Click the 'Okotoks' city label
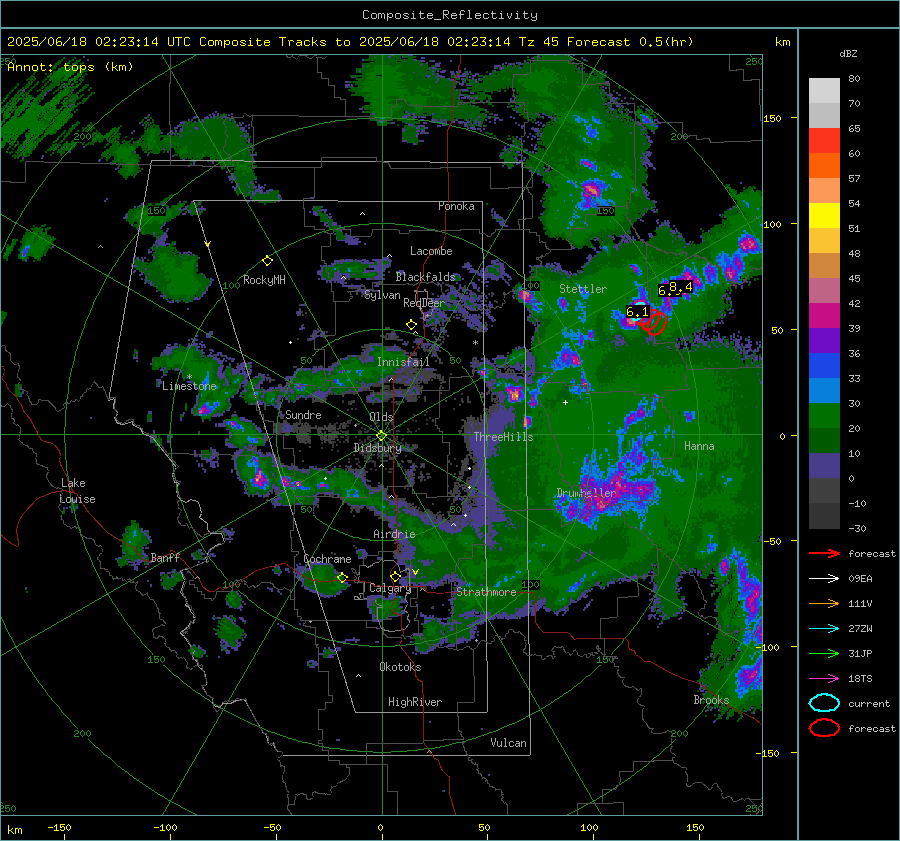 (400, 667)
